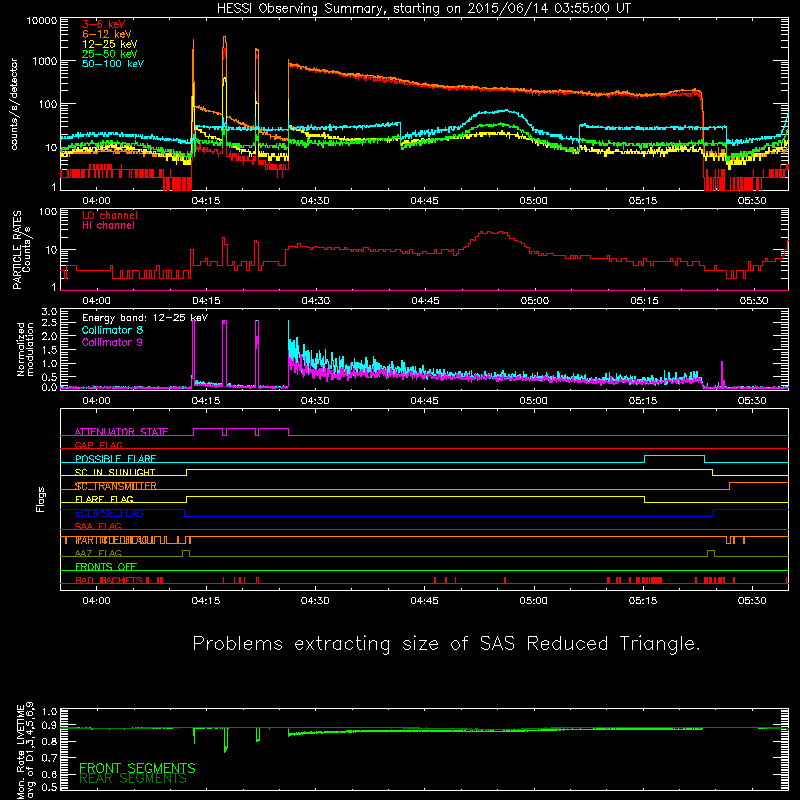Click the 04:30 tick under the particle rates plot
800x800 pixels.
coord(315,301)
